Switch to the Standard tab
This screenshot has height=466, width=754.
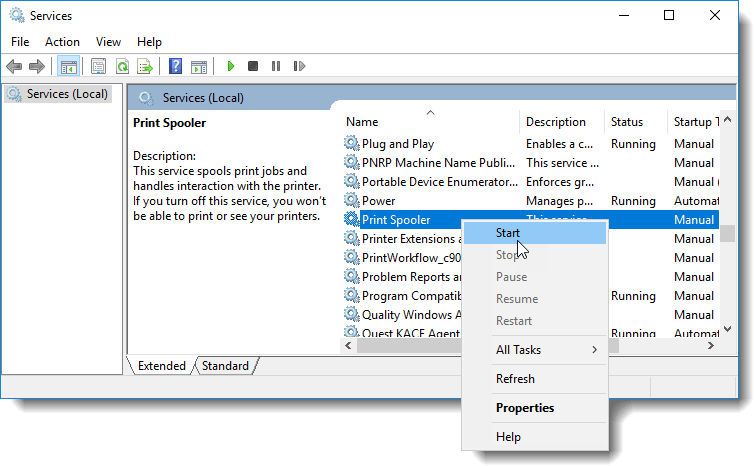pos(225,366)
